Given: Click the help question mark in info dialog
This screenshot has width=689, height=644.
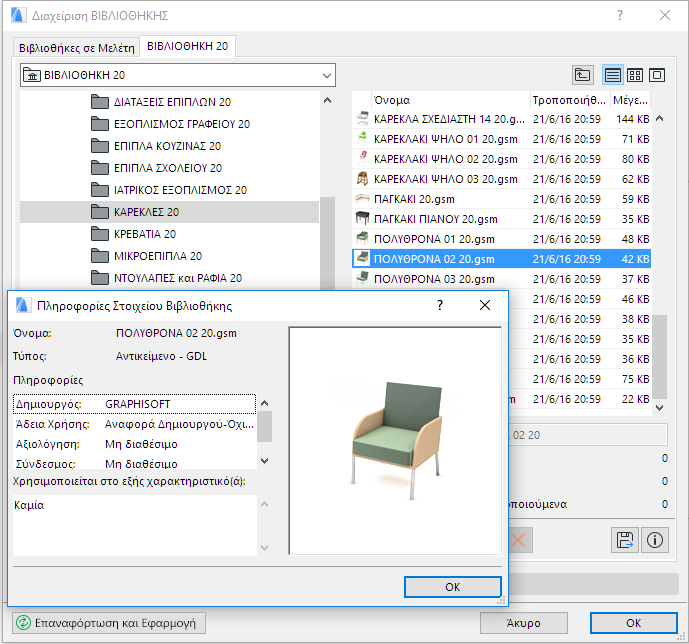Looking at the screenshot, I should tap(440, 305).
